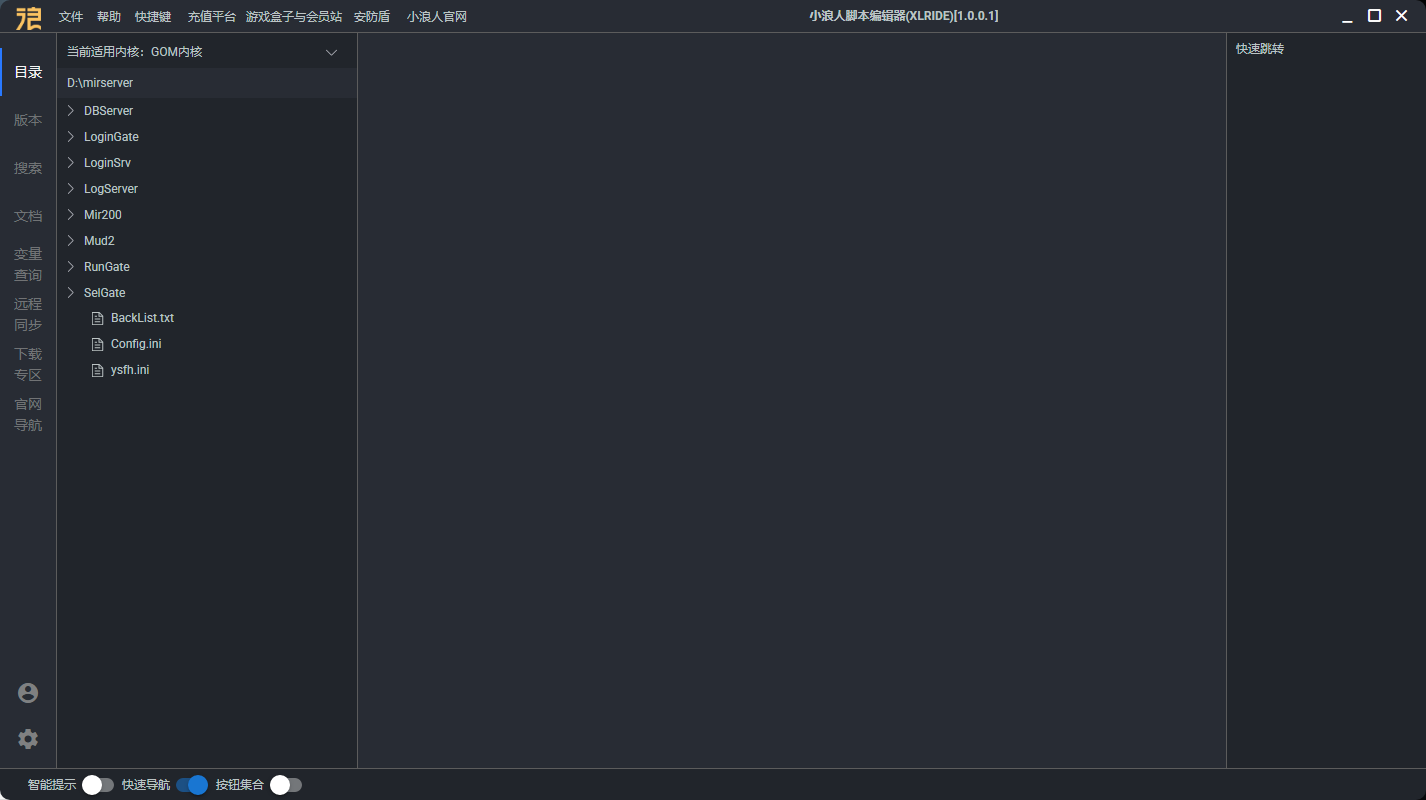Viewport: 1426px width, 800px height.
Task: Open the GOM内核 kernel selection dropdown
Action: click(x=331, y=51)
